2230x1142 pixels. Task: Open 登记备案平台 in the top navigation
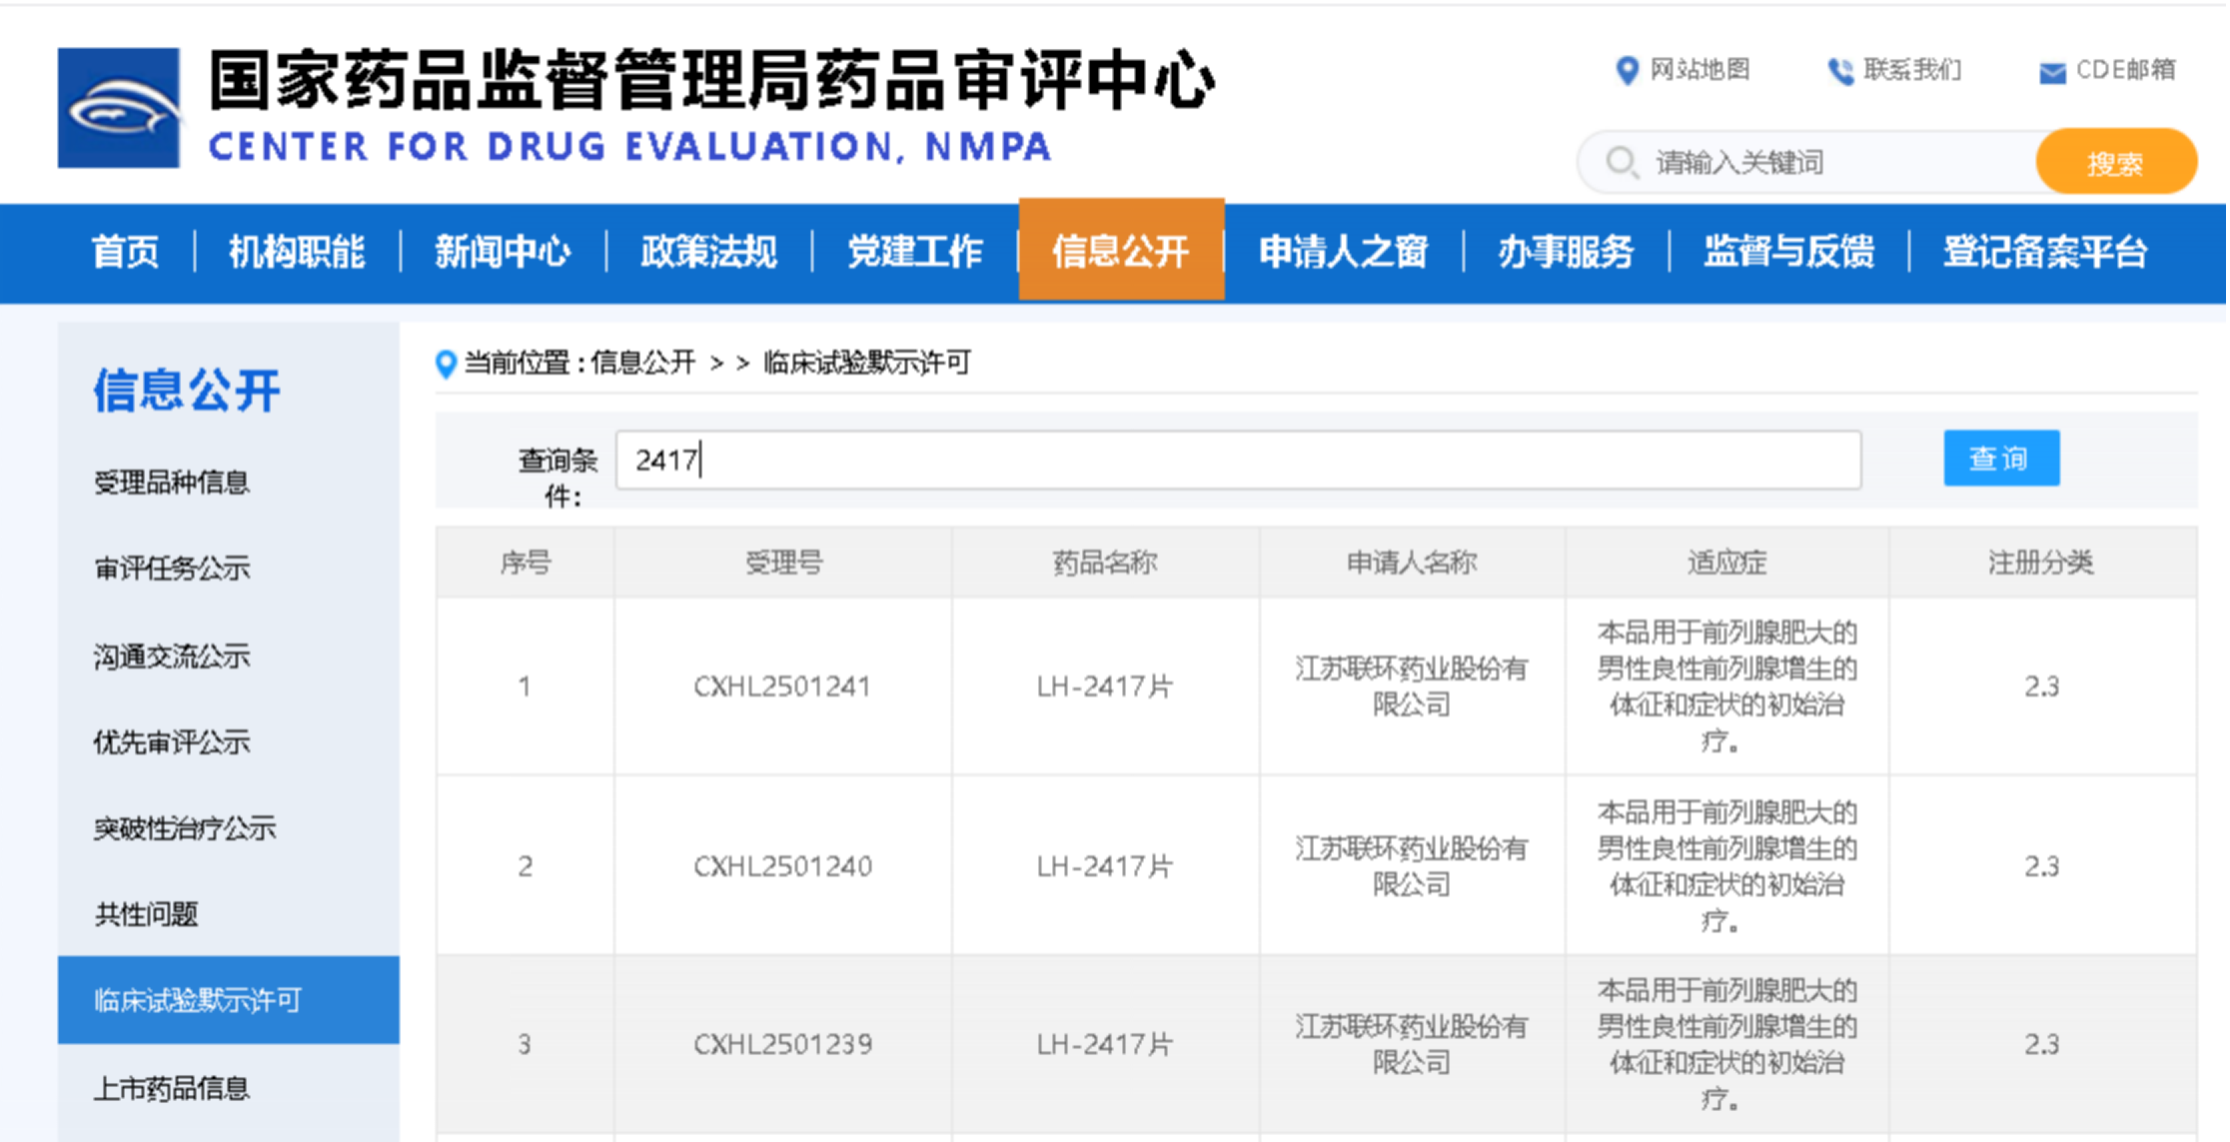tap(2044, 251)
